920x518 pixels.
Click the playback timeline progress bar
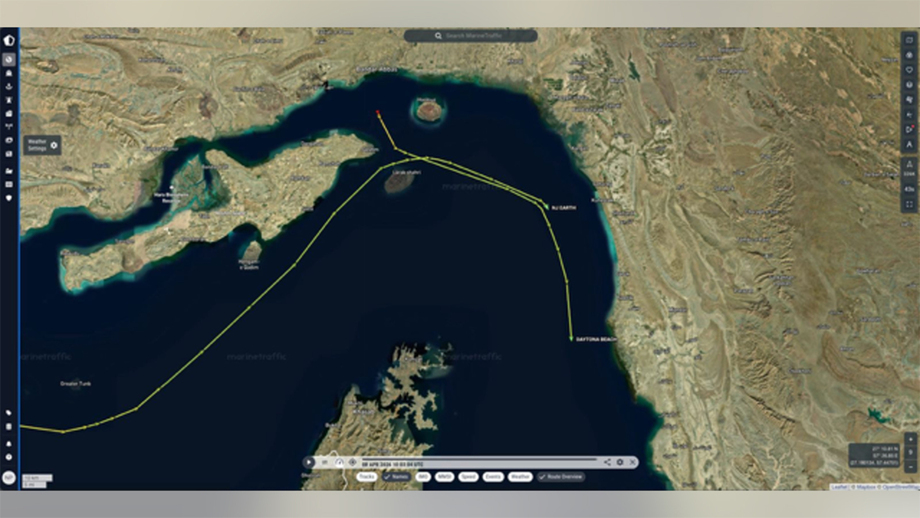click(480, 459)
